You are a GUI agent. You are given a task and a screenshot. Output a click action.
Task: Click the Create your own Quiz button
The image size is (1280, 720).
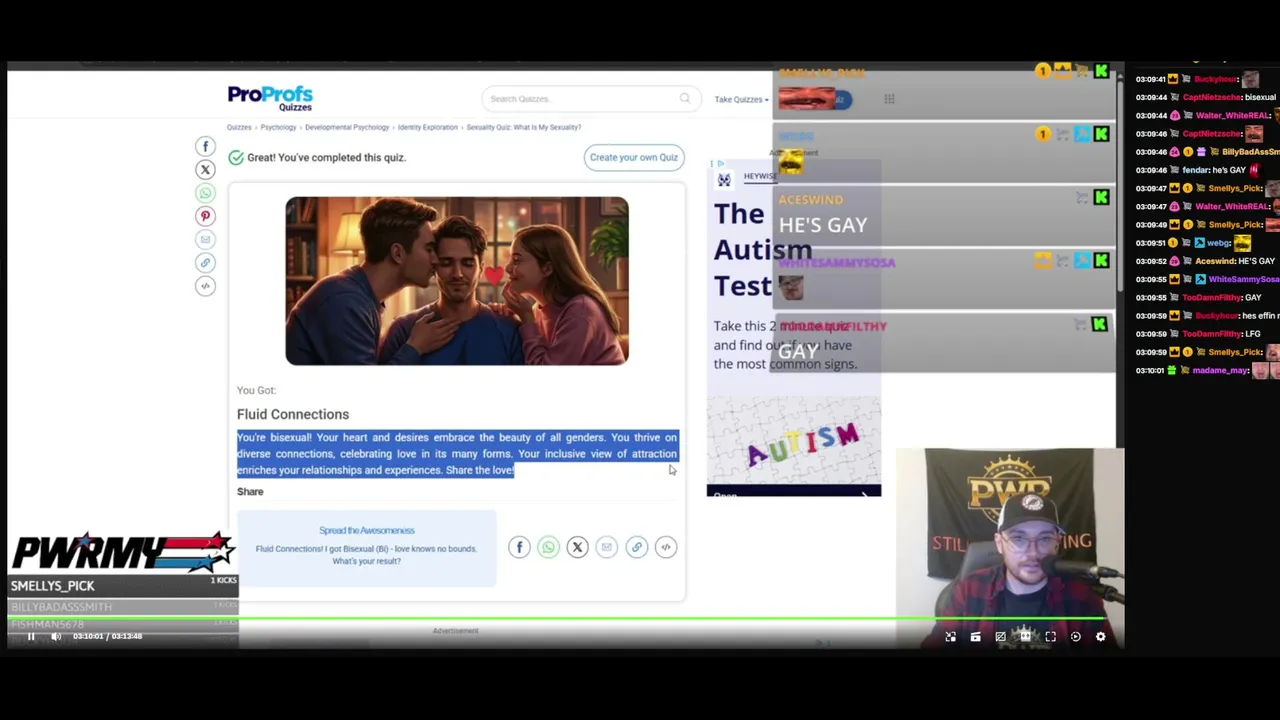634,157
